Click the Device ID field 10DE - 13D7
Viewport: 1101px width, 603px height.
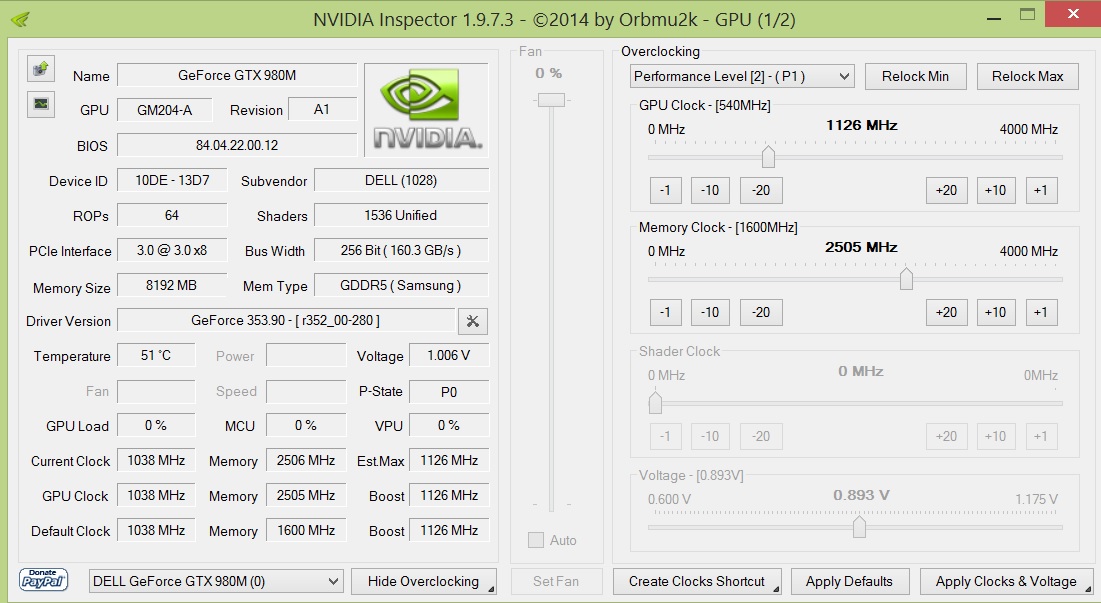tap(172, 180)
